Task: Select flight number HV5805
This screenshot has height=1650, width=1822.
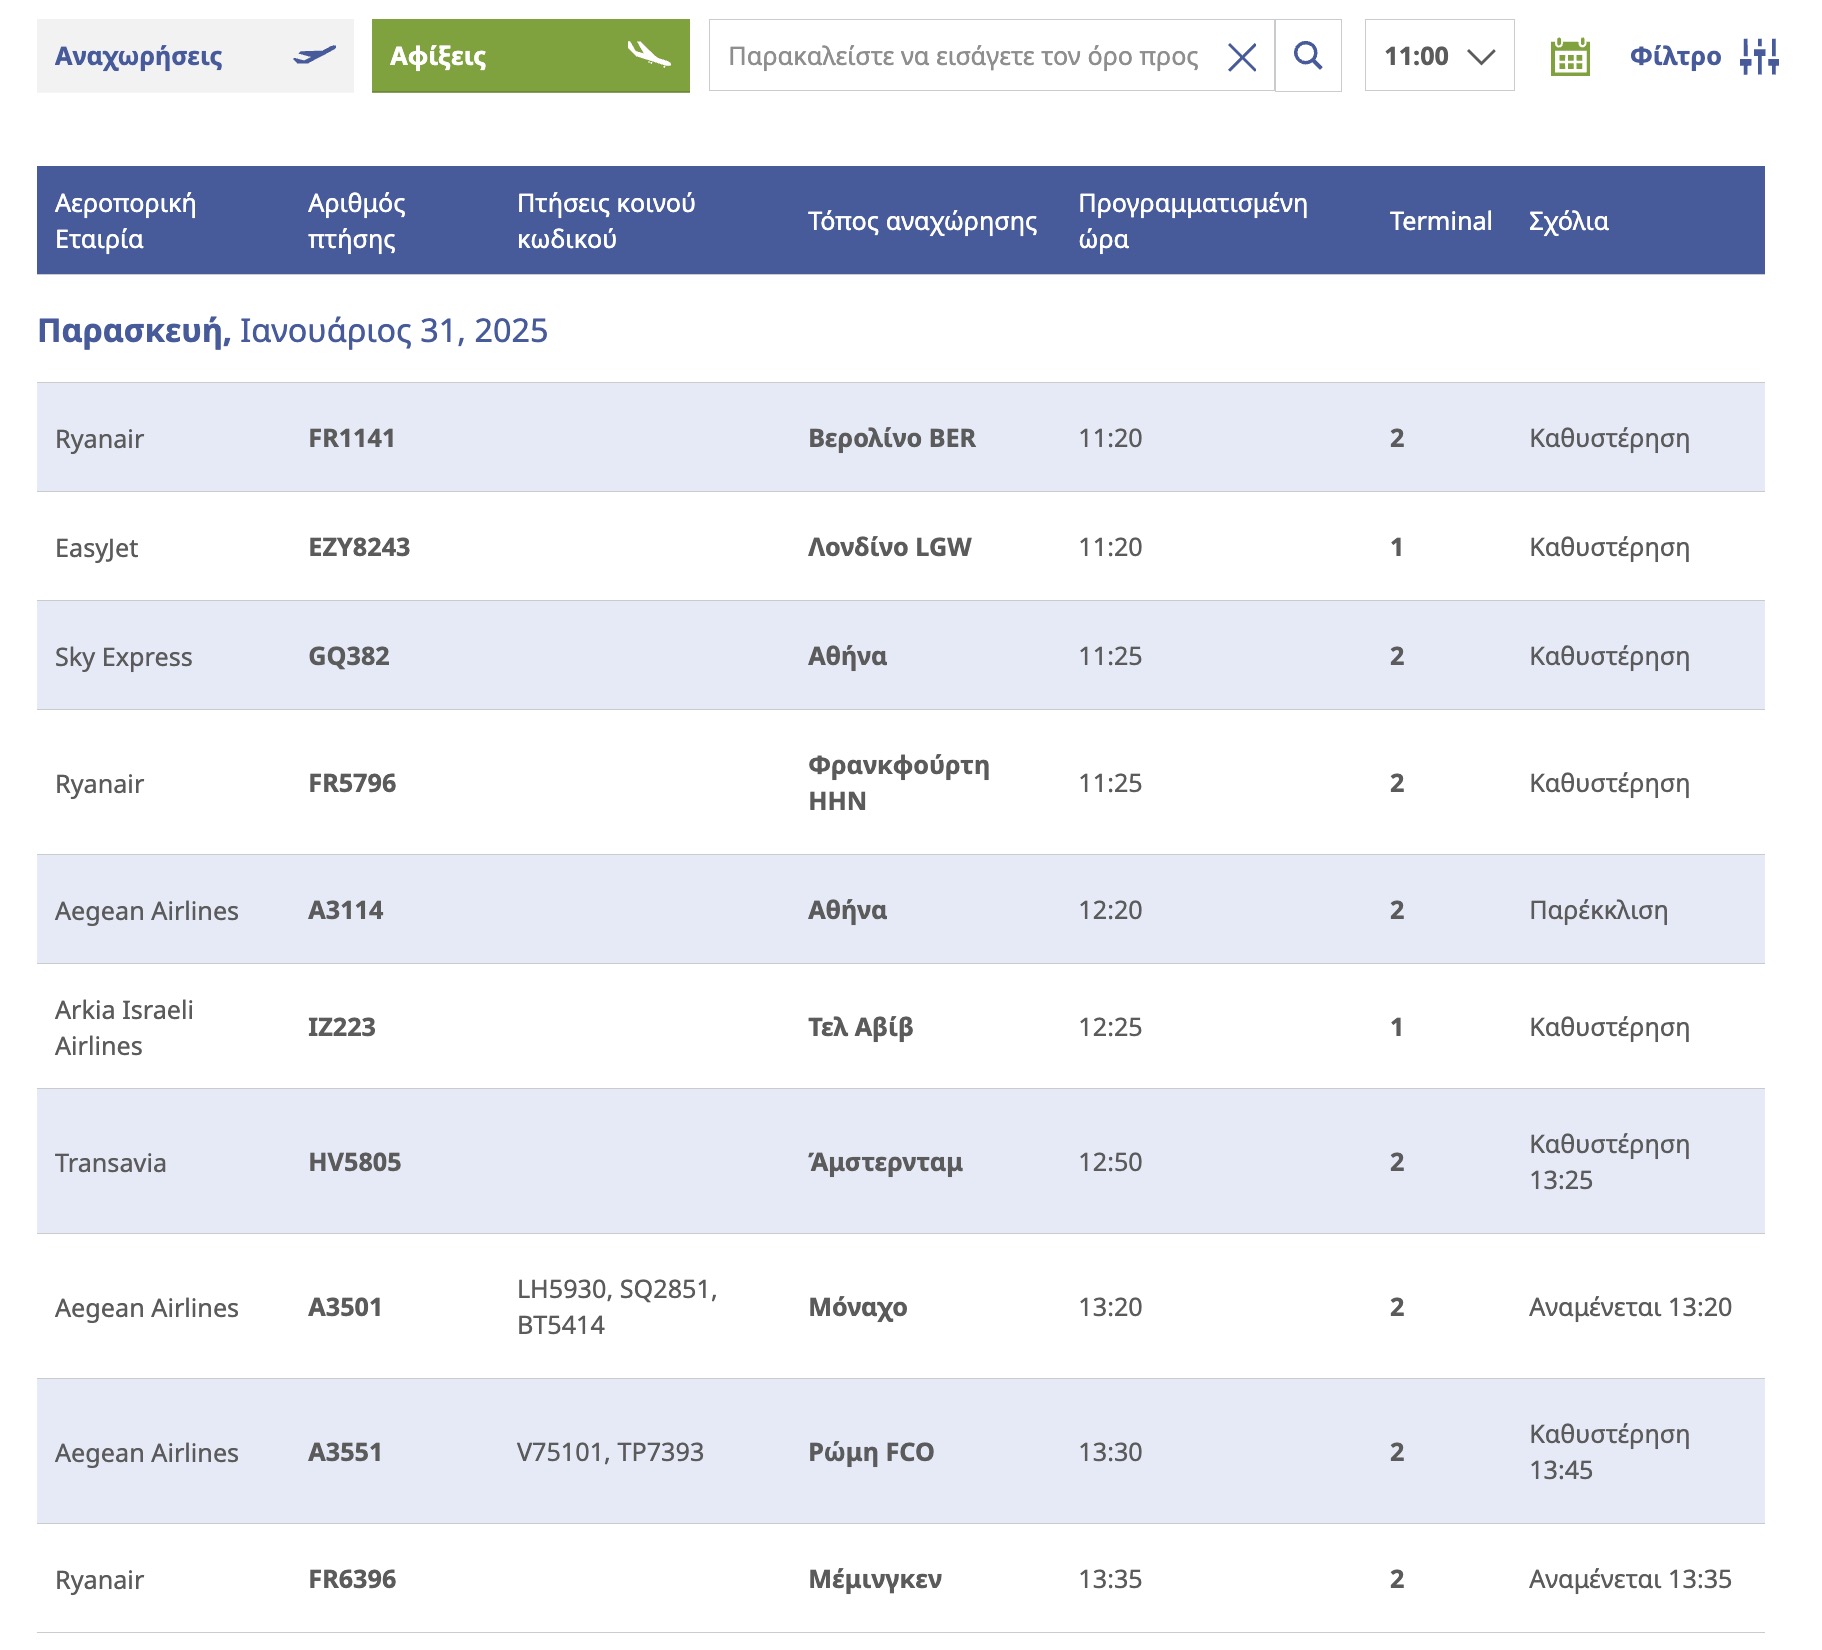Action: tap(355, 1162)
